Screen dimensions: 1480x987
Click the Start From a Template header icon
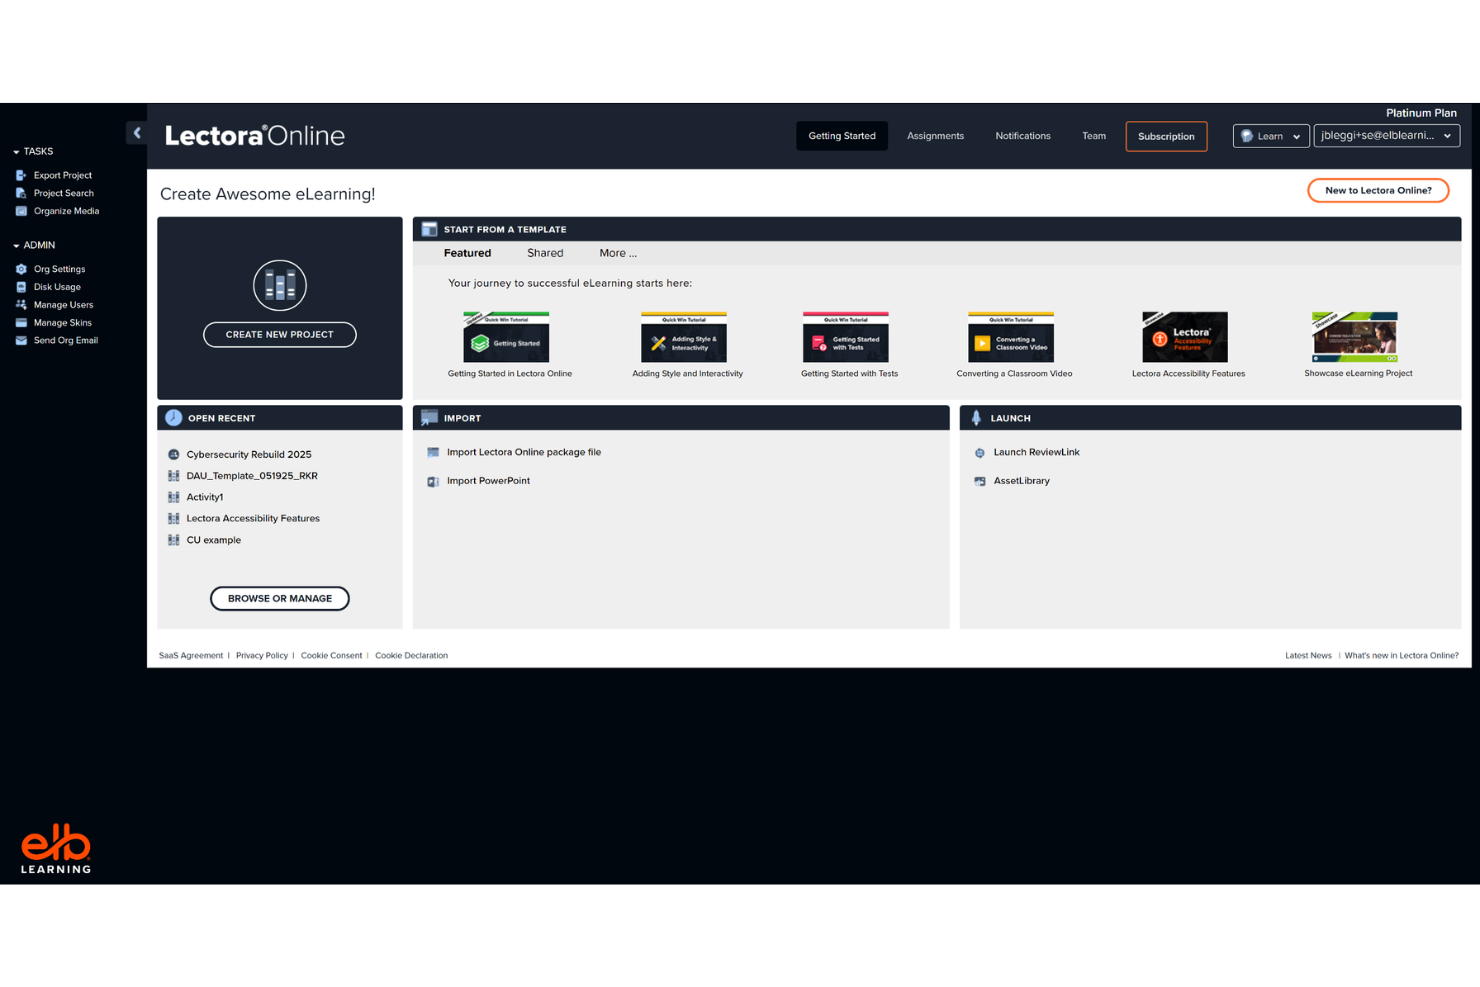[x=429, y=229]
